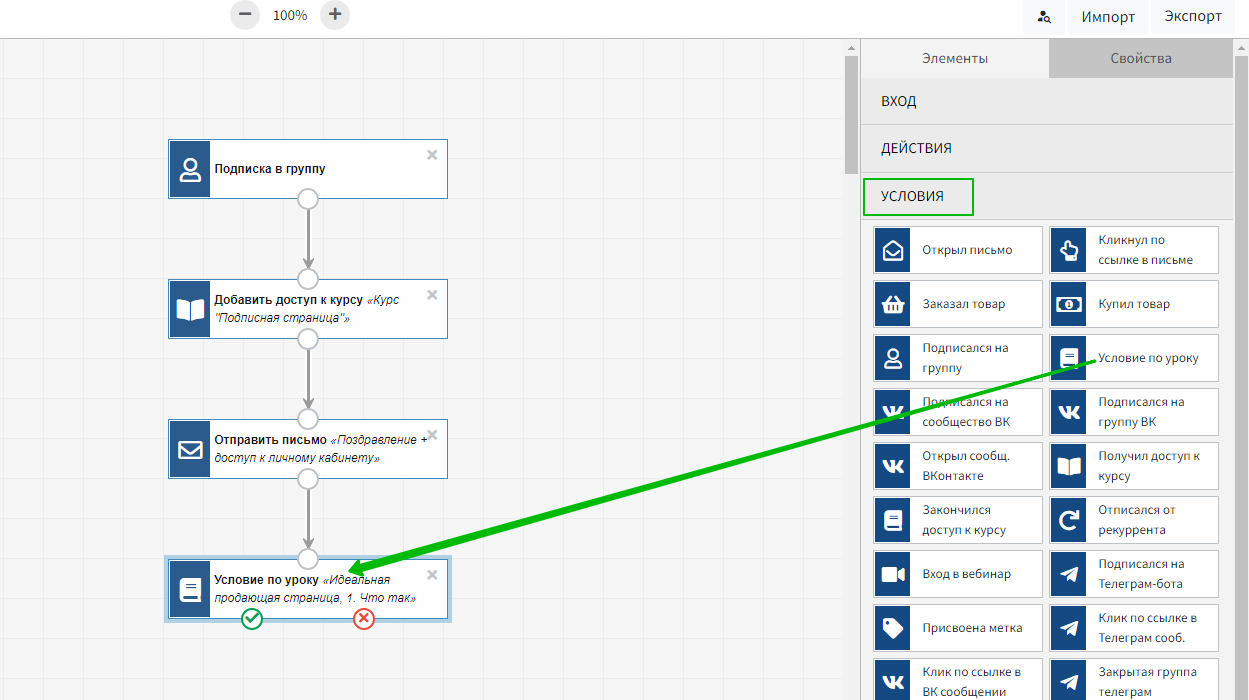Click the green checkmark output connector
The width and height of the screenshot is (1249, 700).
[x=252, y=619]
